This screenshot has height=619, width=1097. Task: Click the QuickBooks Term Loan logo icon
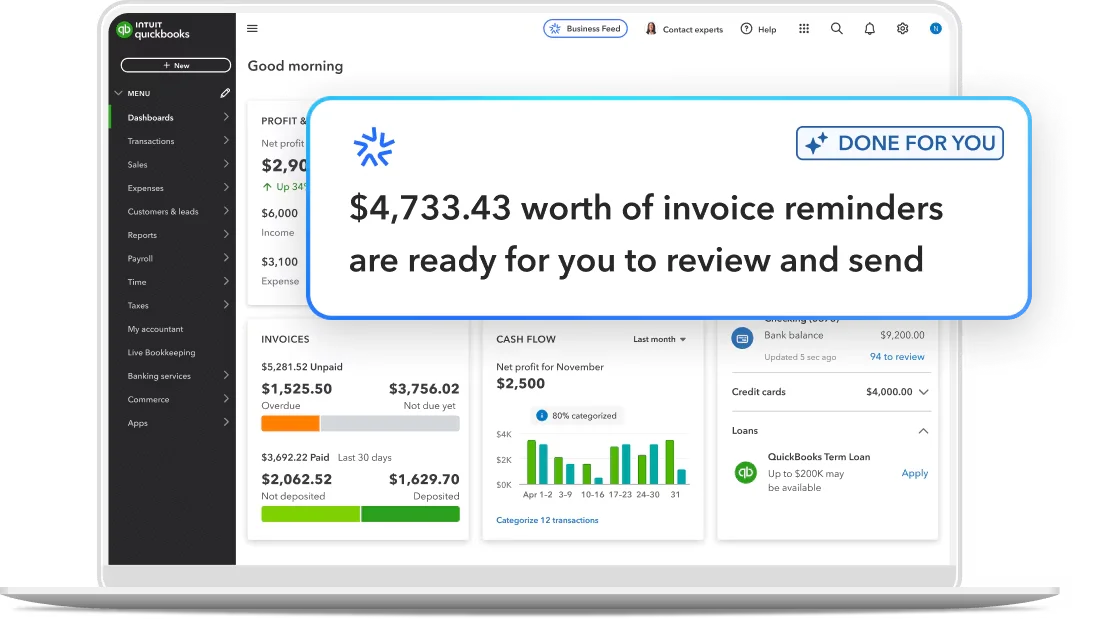[745, 472]
